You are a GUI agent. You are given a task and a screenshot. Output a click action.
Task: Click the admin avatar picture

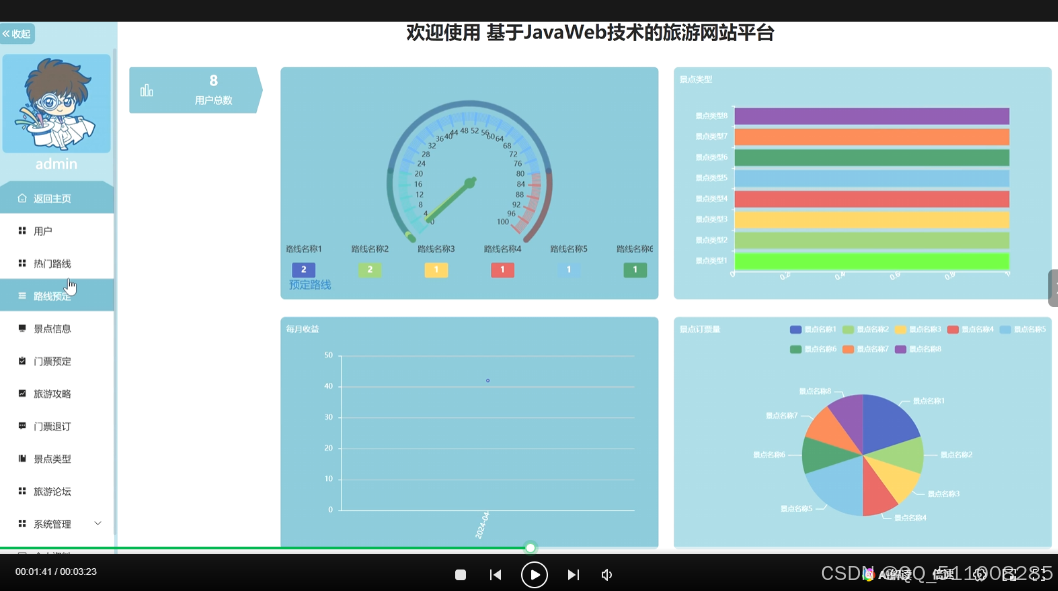click(56, 103)
